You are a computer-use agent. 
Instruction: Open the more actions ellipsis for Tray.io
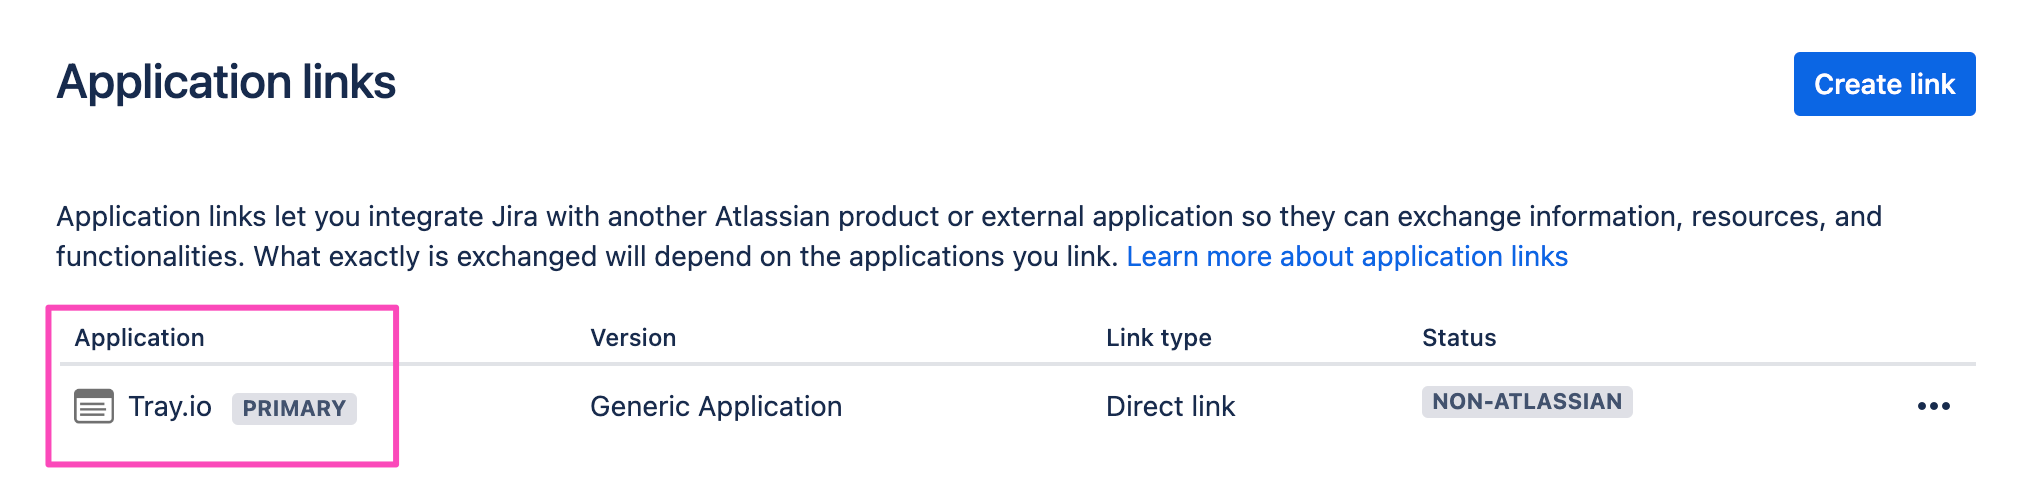[x=1933, y=406]
